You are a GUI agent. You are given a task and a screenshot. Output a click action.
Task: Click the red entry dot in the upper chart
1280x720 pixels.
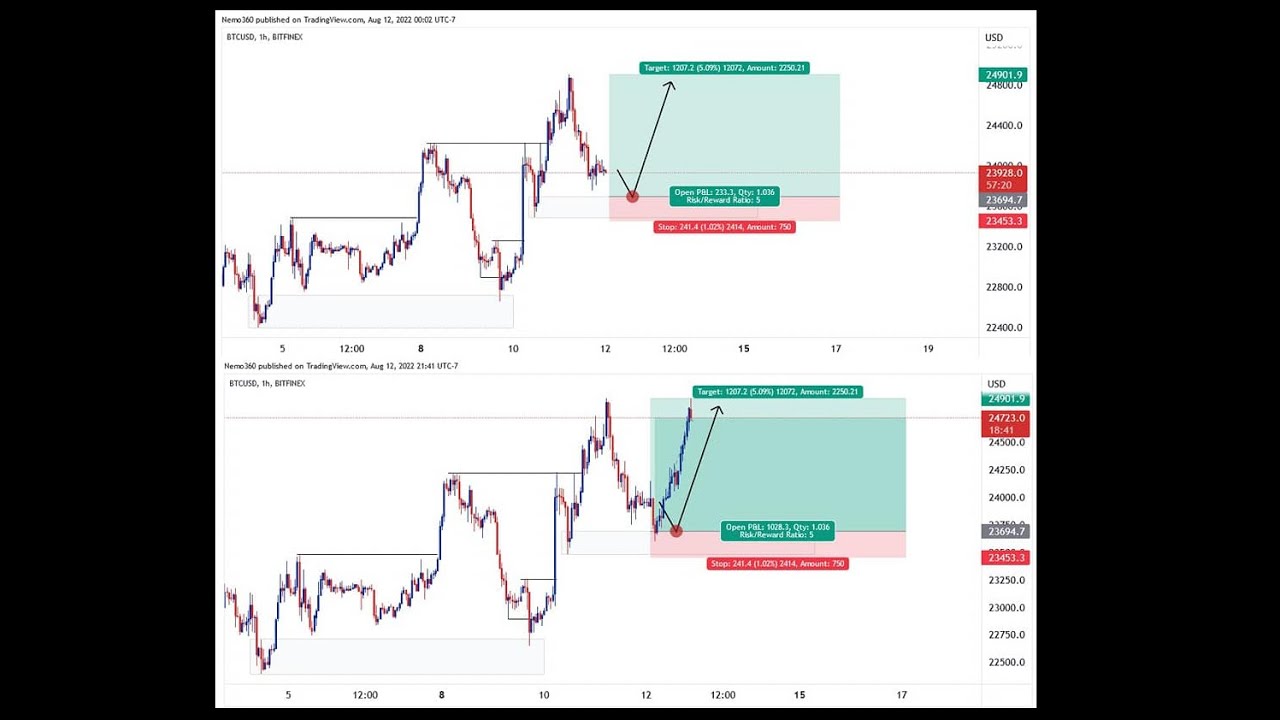[x=632, y=196]
